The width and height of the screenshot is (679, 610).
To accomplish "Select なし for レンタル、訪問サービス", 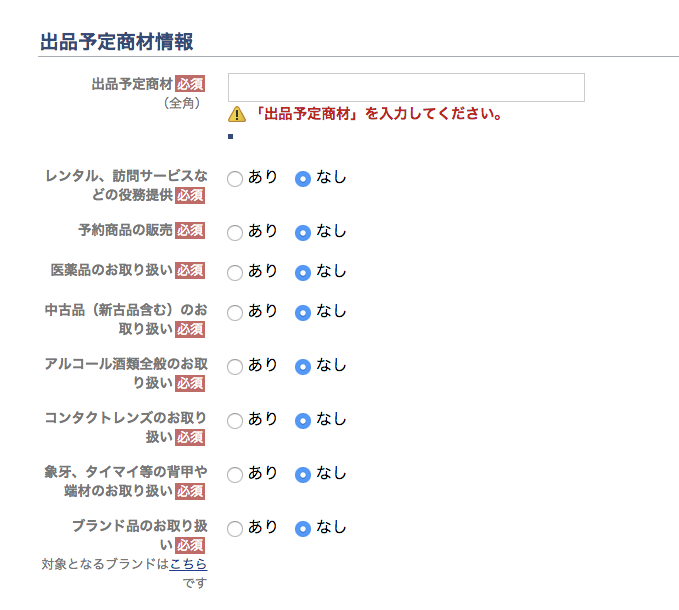I will (x=303, y=179).
